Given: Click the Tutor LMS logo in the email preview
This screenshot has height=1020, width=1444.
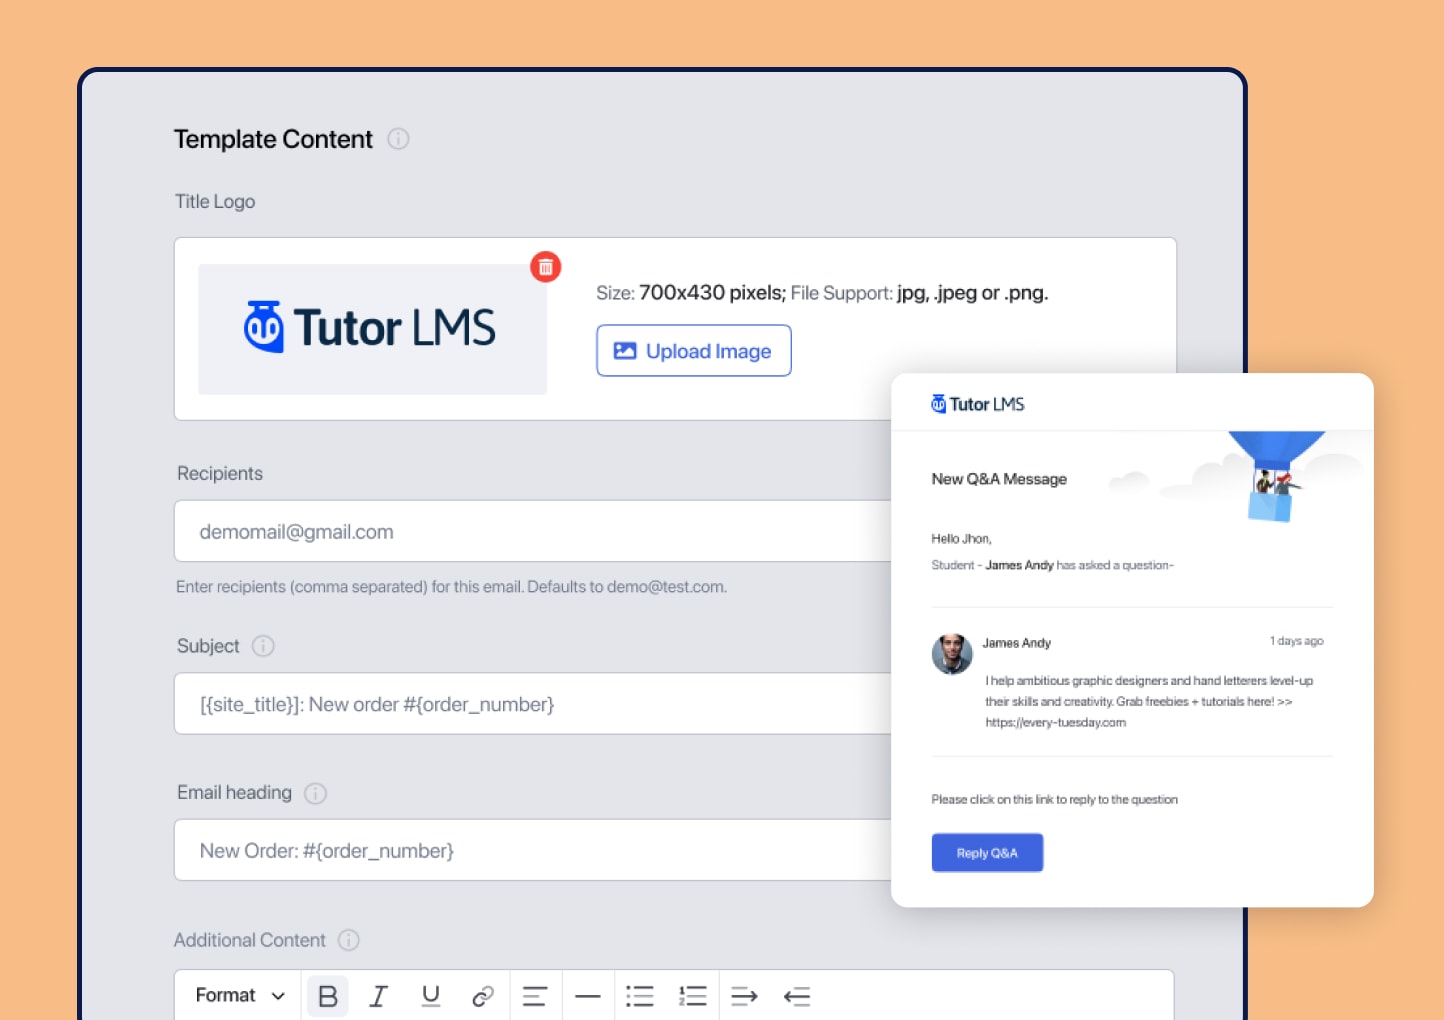Looking at the screenshot, I should (x=978, y=404).
